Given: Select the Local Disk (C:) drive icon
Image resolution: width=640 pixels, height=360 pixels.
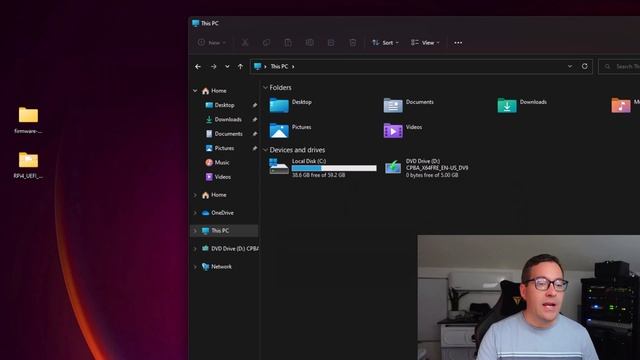Looking at the screenshot, I should [x=279, y=167].
